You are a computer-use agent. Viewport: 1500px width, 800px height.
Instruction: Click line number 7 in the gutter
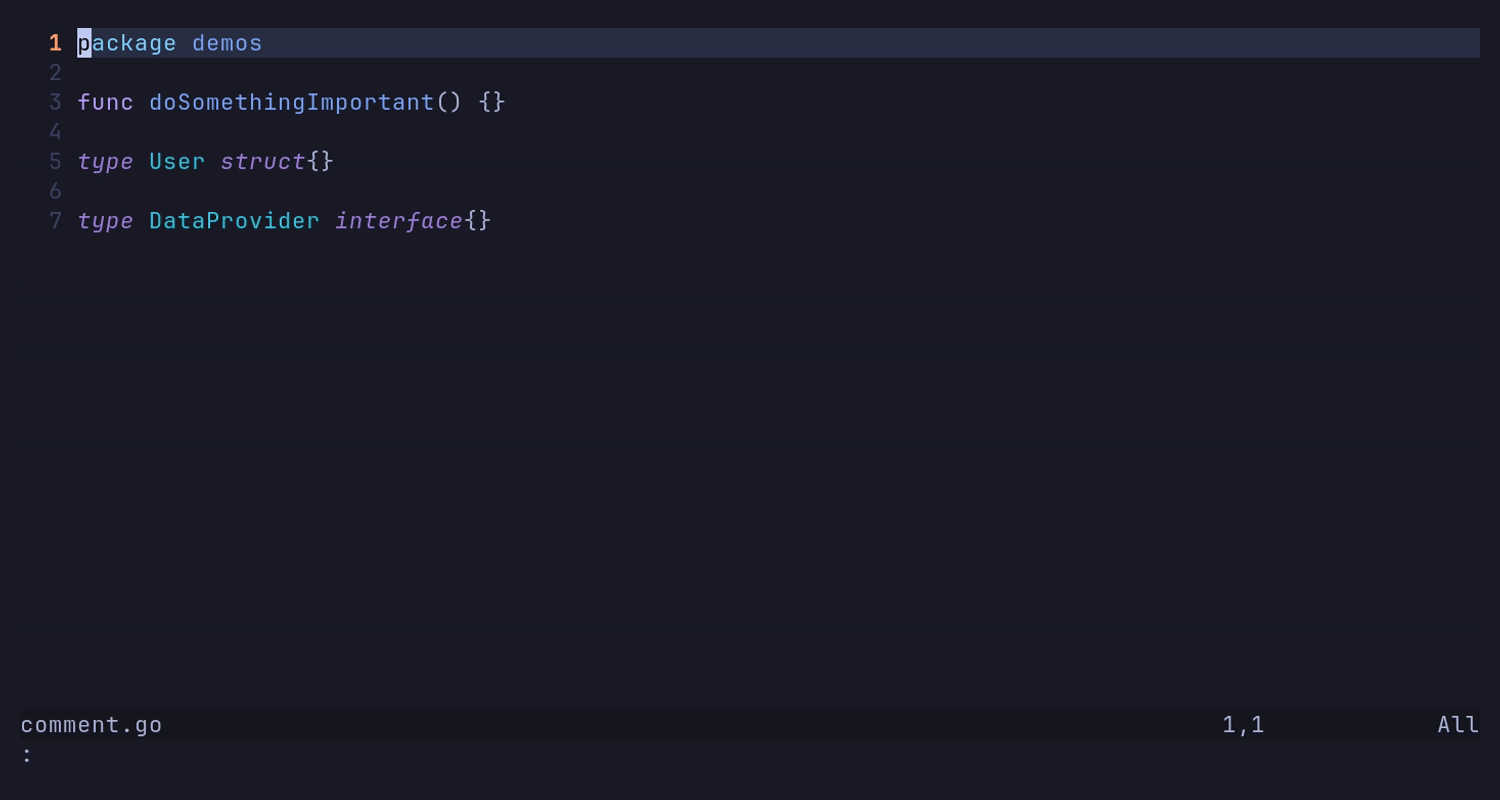pyautogui.click(x=55, y=220)
